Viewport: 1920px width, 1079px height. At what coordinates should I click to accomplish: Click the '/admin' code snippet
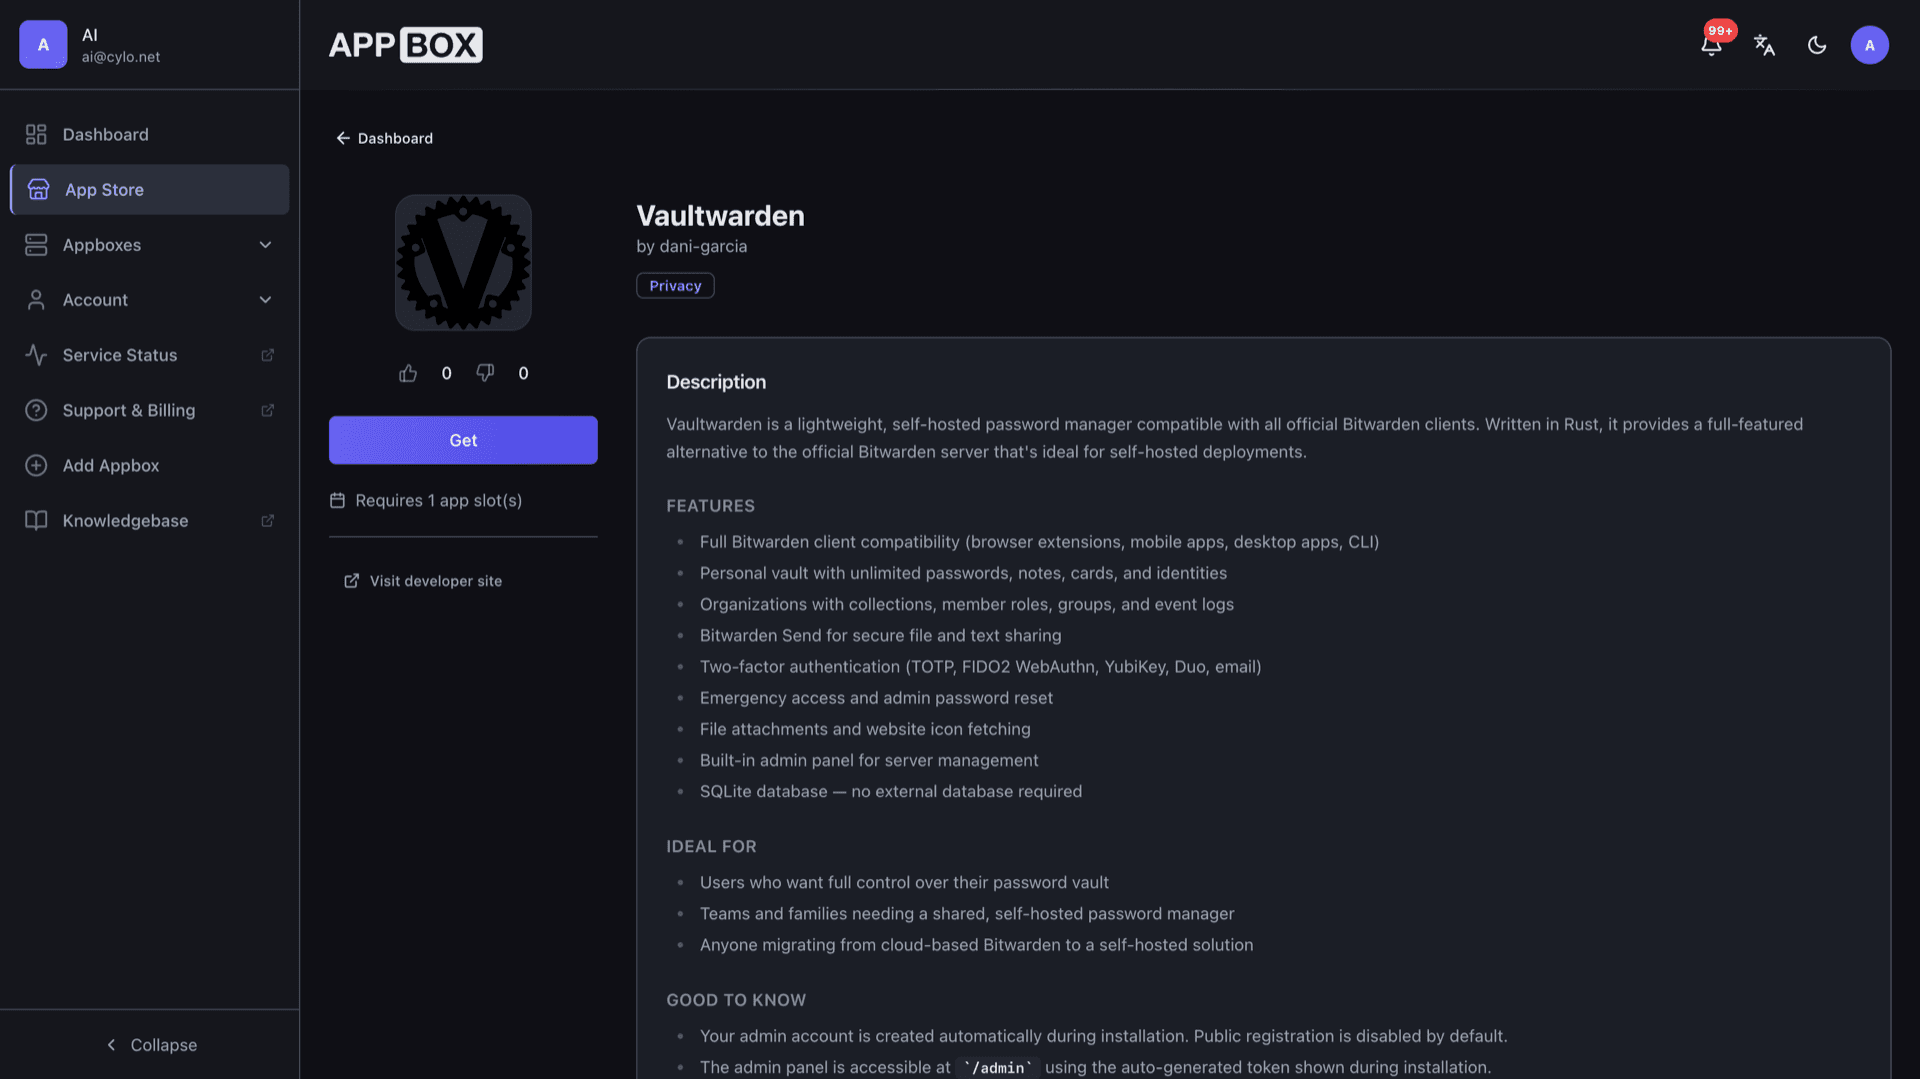tap(997, 1067)
